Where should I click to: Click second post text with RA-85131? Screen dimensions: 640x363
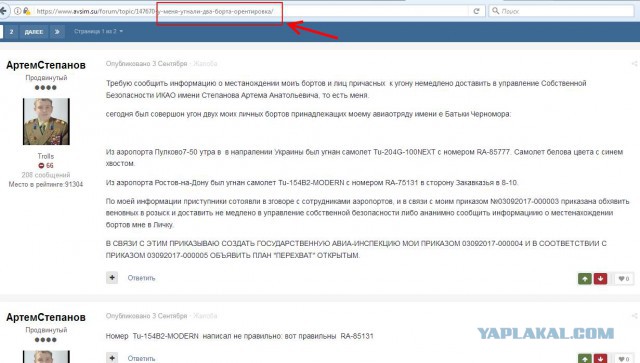(x=240, y=336)
